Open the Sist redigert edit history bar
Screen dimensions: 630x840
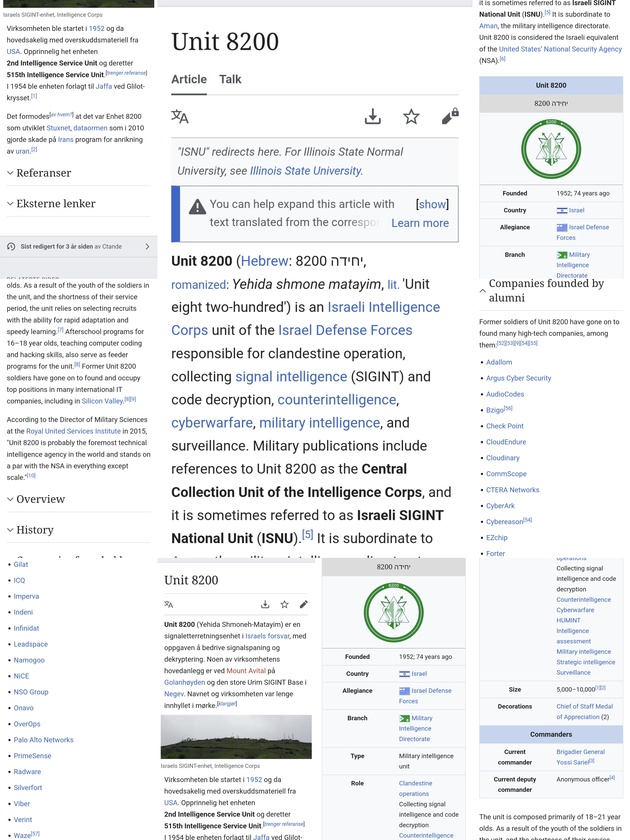point(78,246)
